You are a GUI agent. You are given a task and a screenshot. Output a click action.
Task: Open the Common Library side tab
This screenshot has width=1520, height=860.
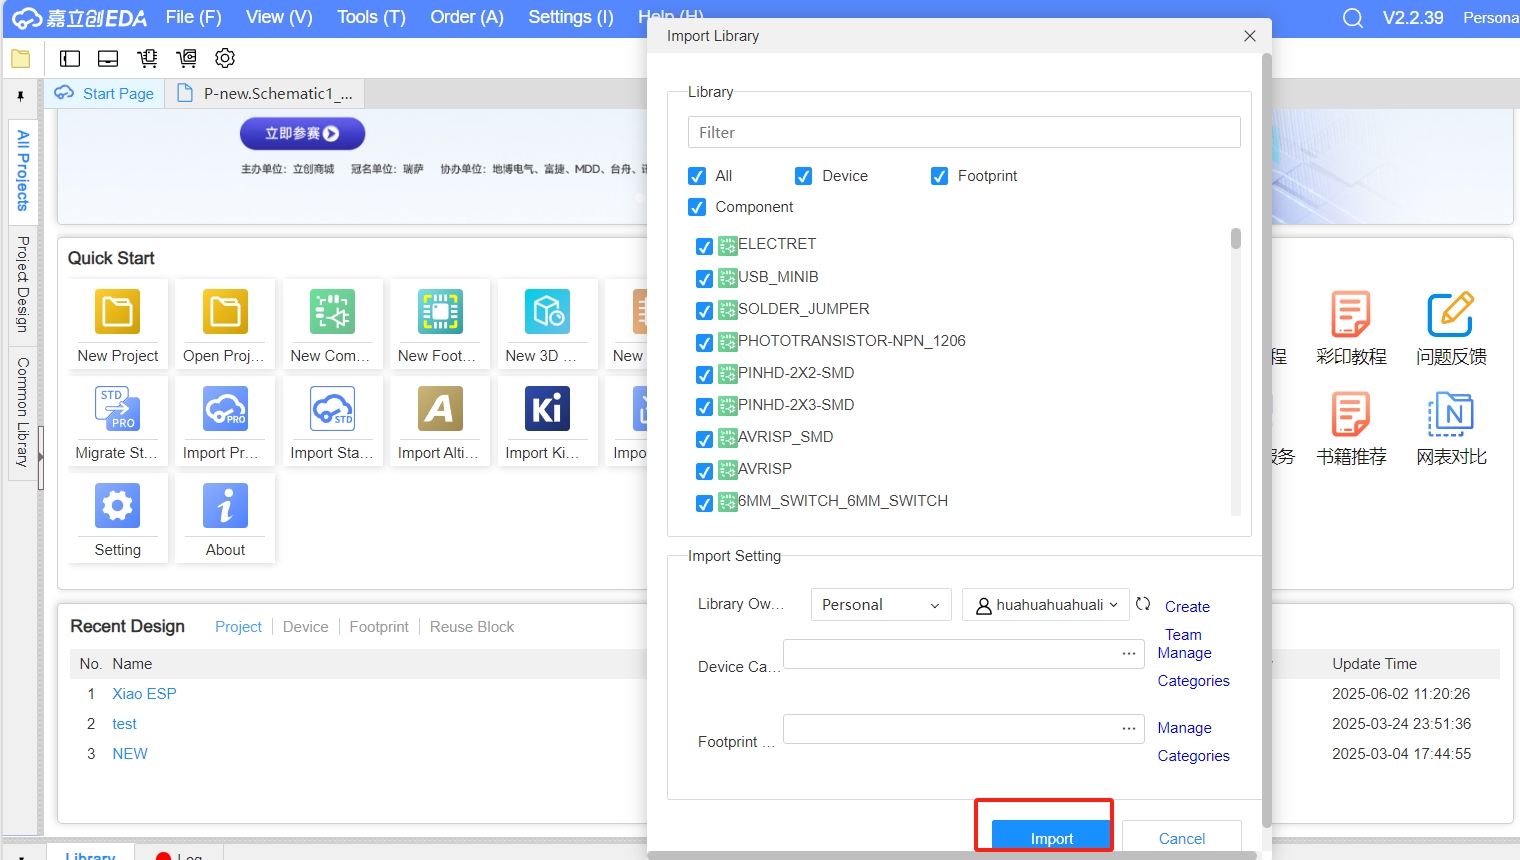pyautogui.click(x=22, y=412)
